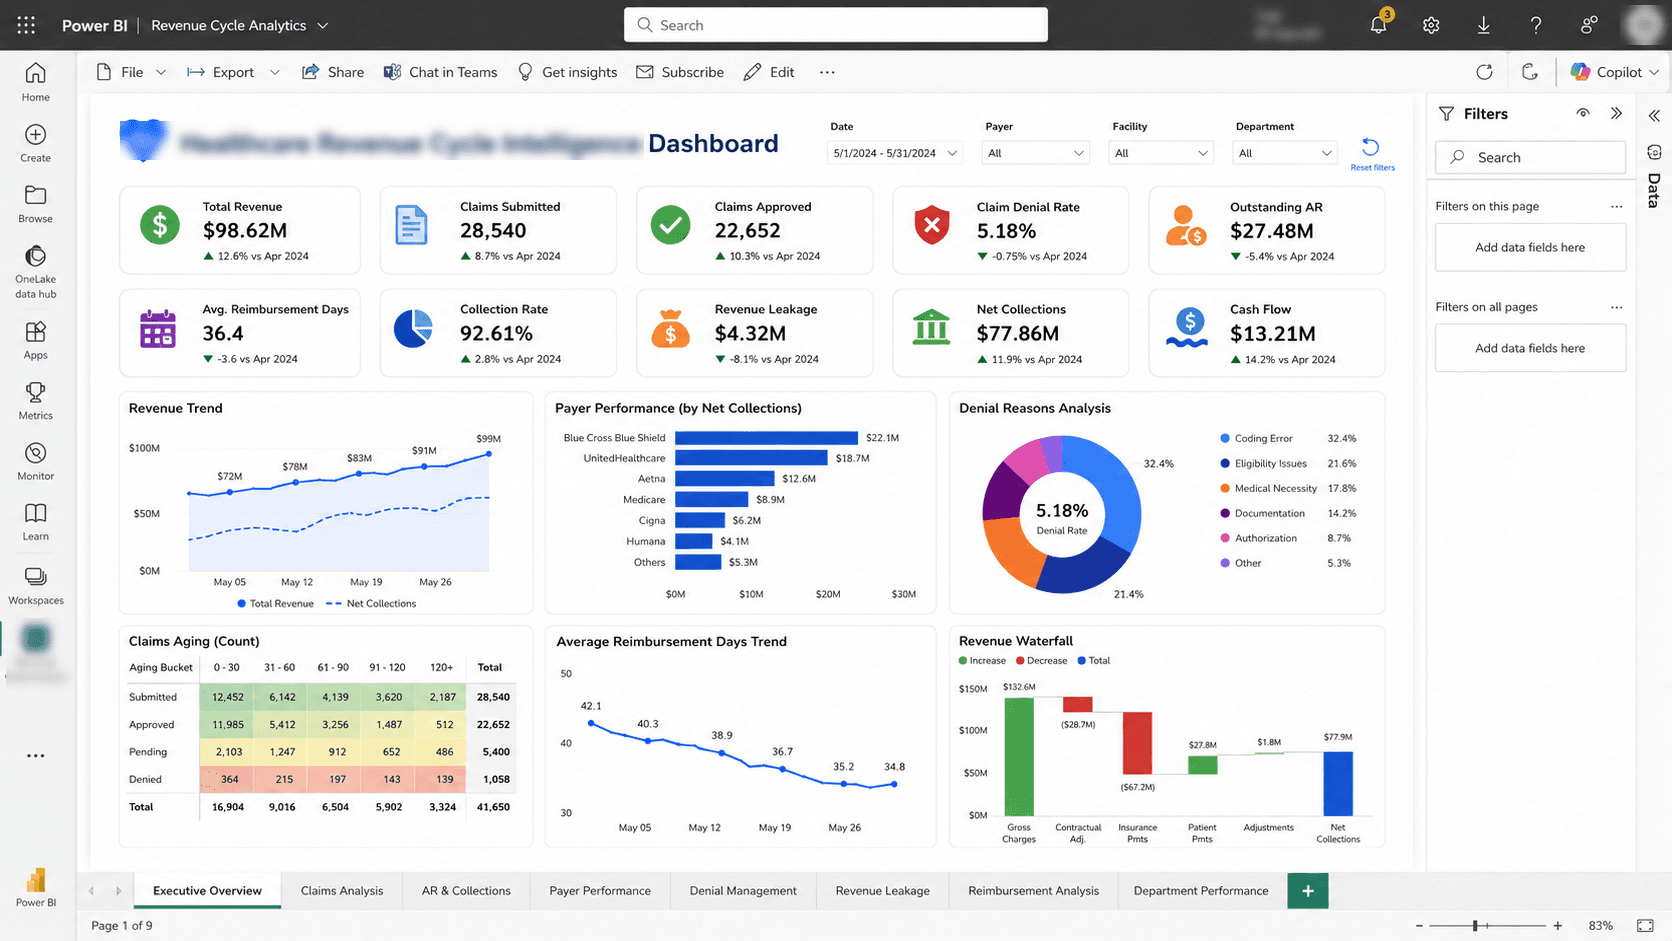Open the settings gear

1431,25
